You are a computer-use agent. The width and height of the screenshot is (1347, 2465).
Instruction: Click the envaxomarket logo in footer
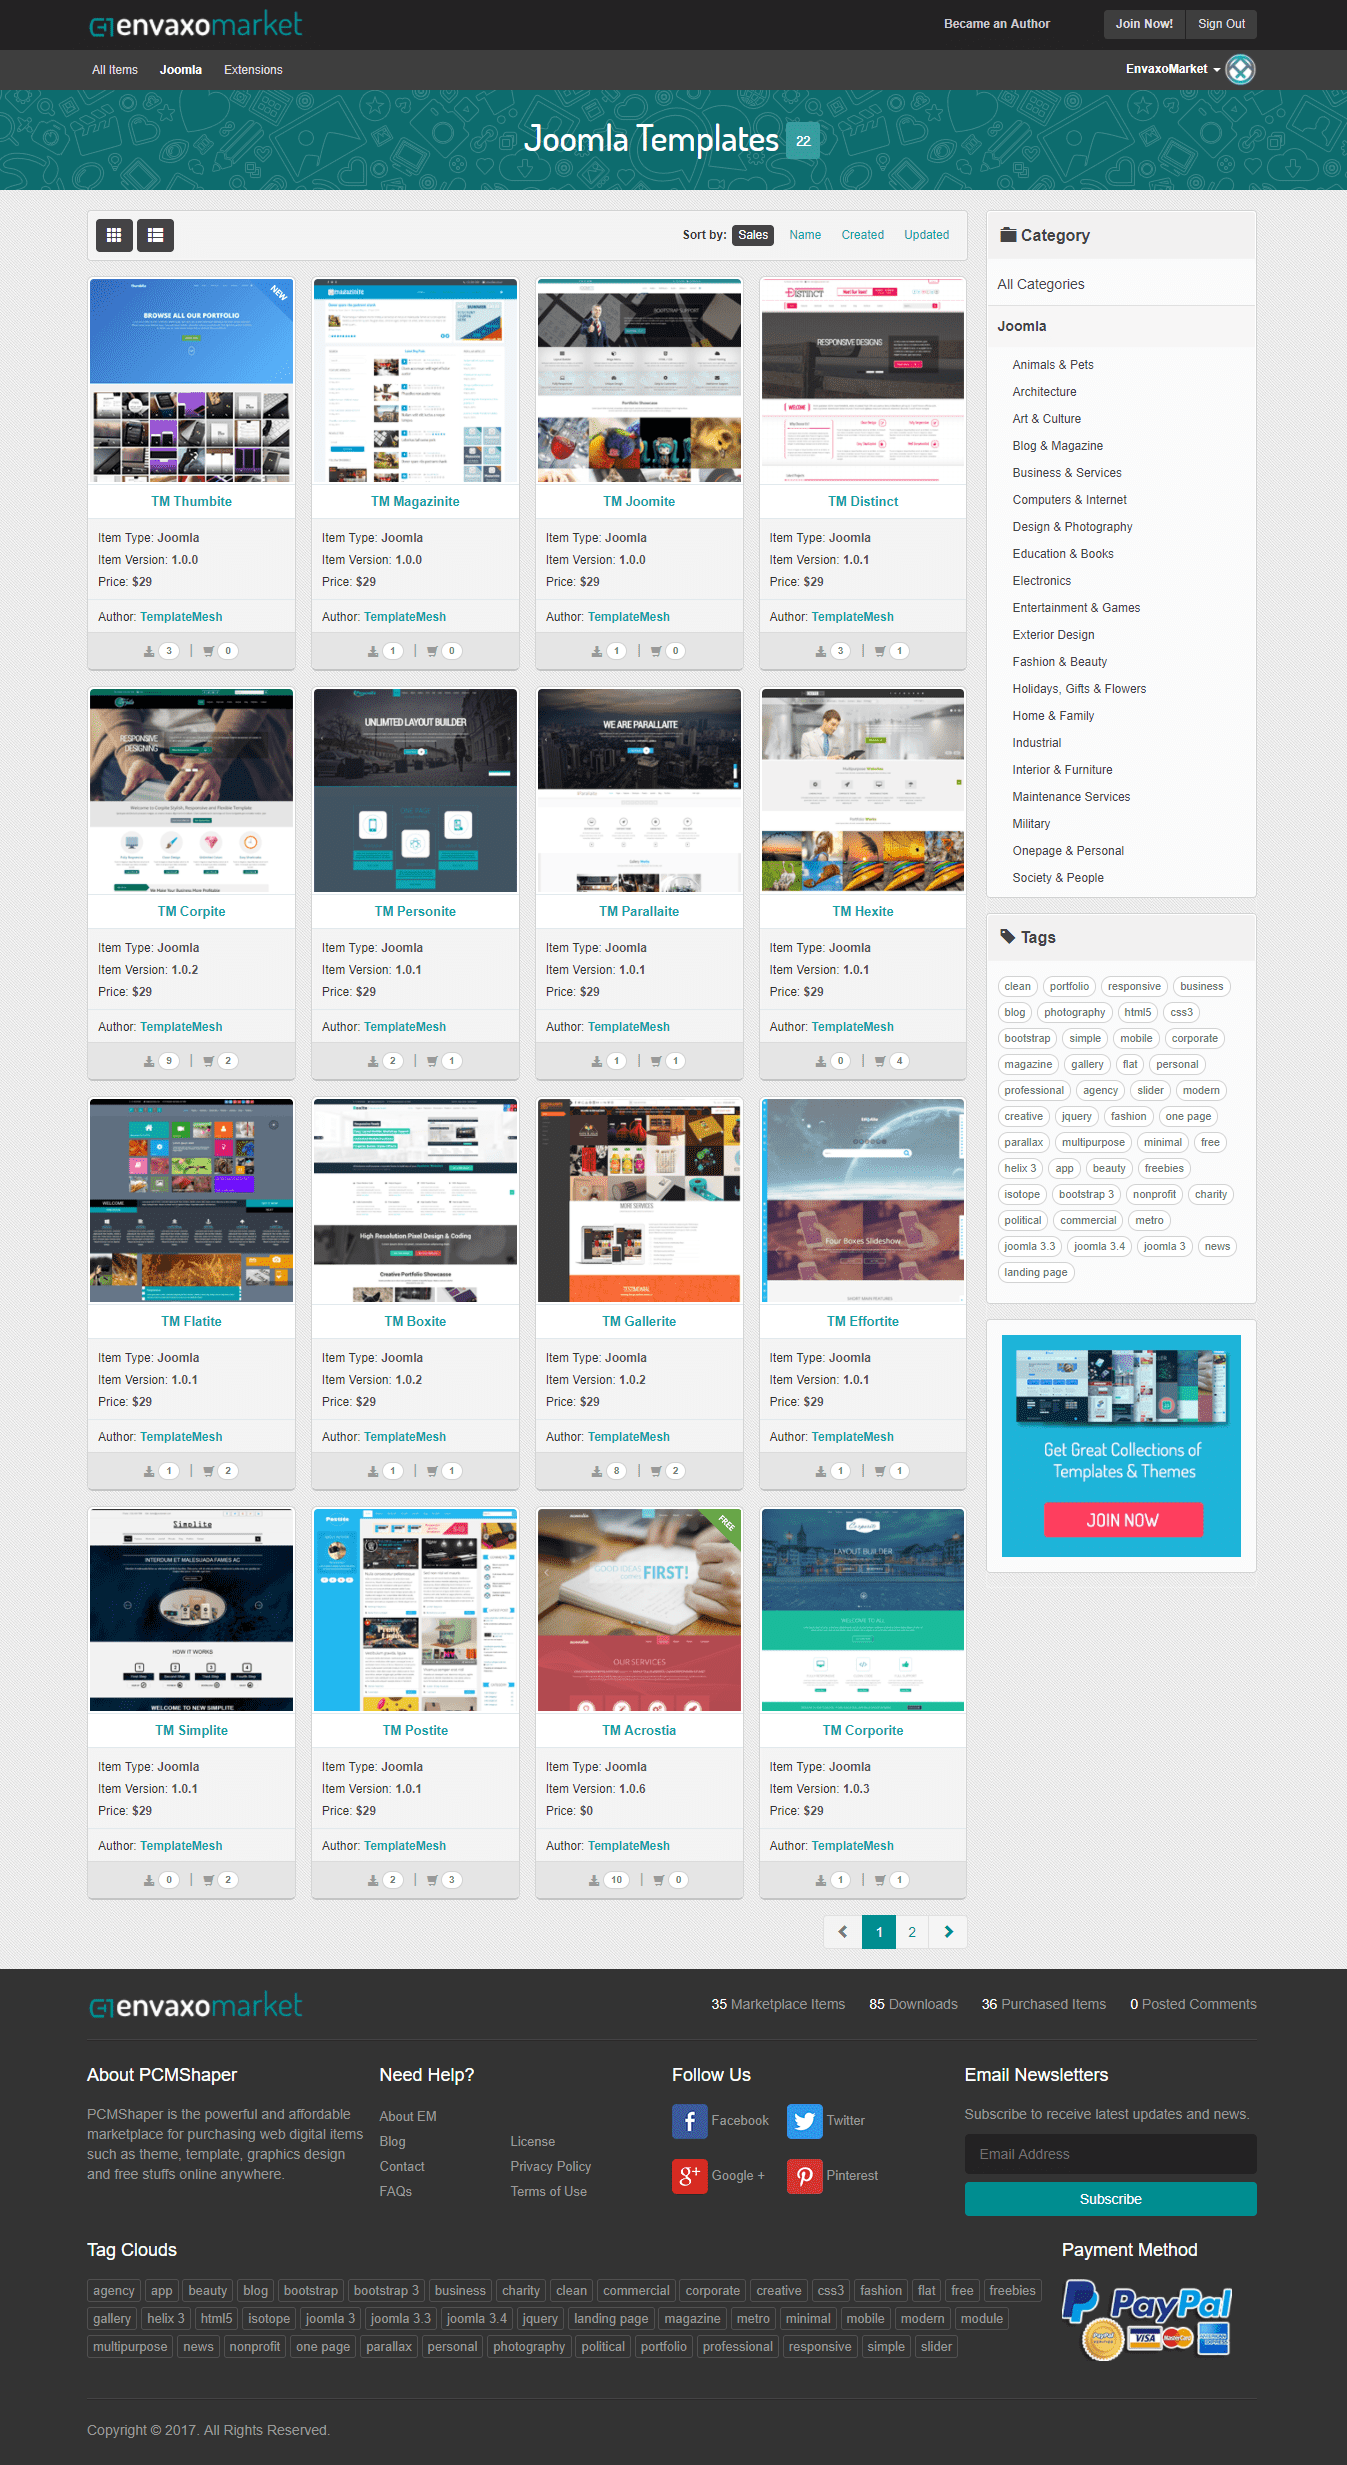coord(195,2005)
